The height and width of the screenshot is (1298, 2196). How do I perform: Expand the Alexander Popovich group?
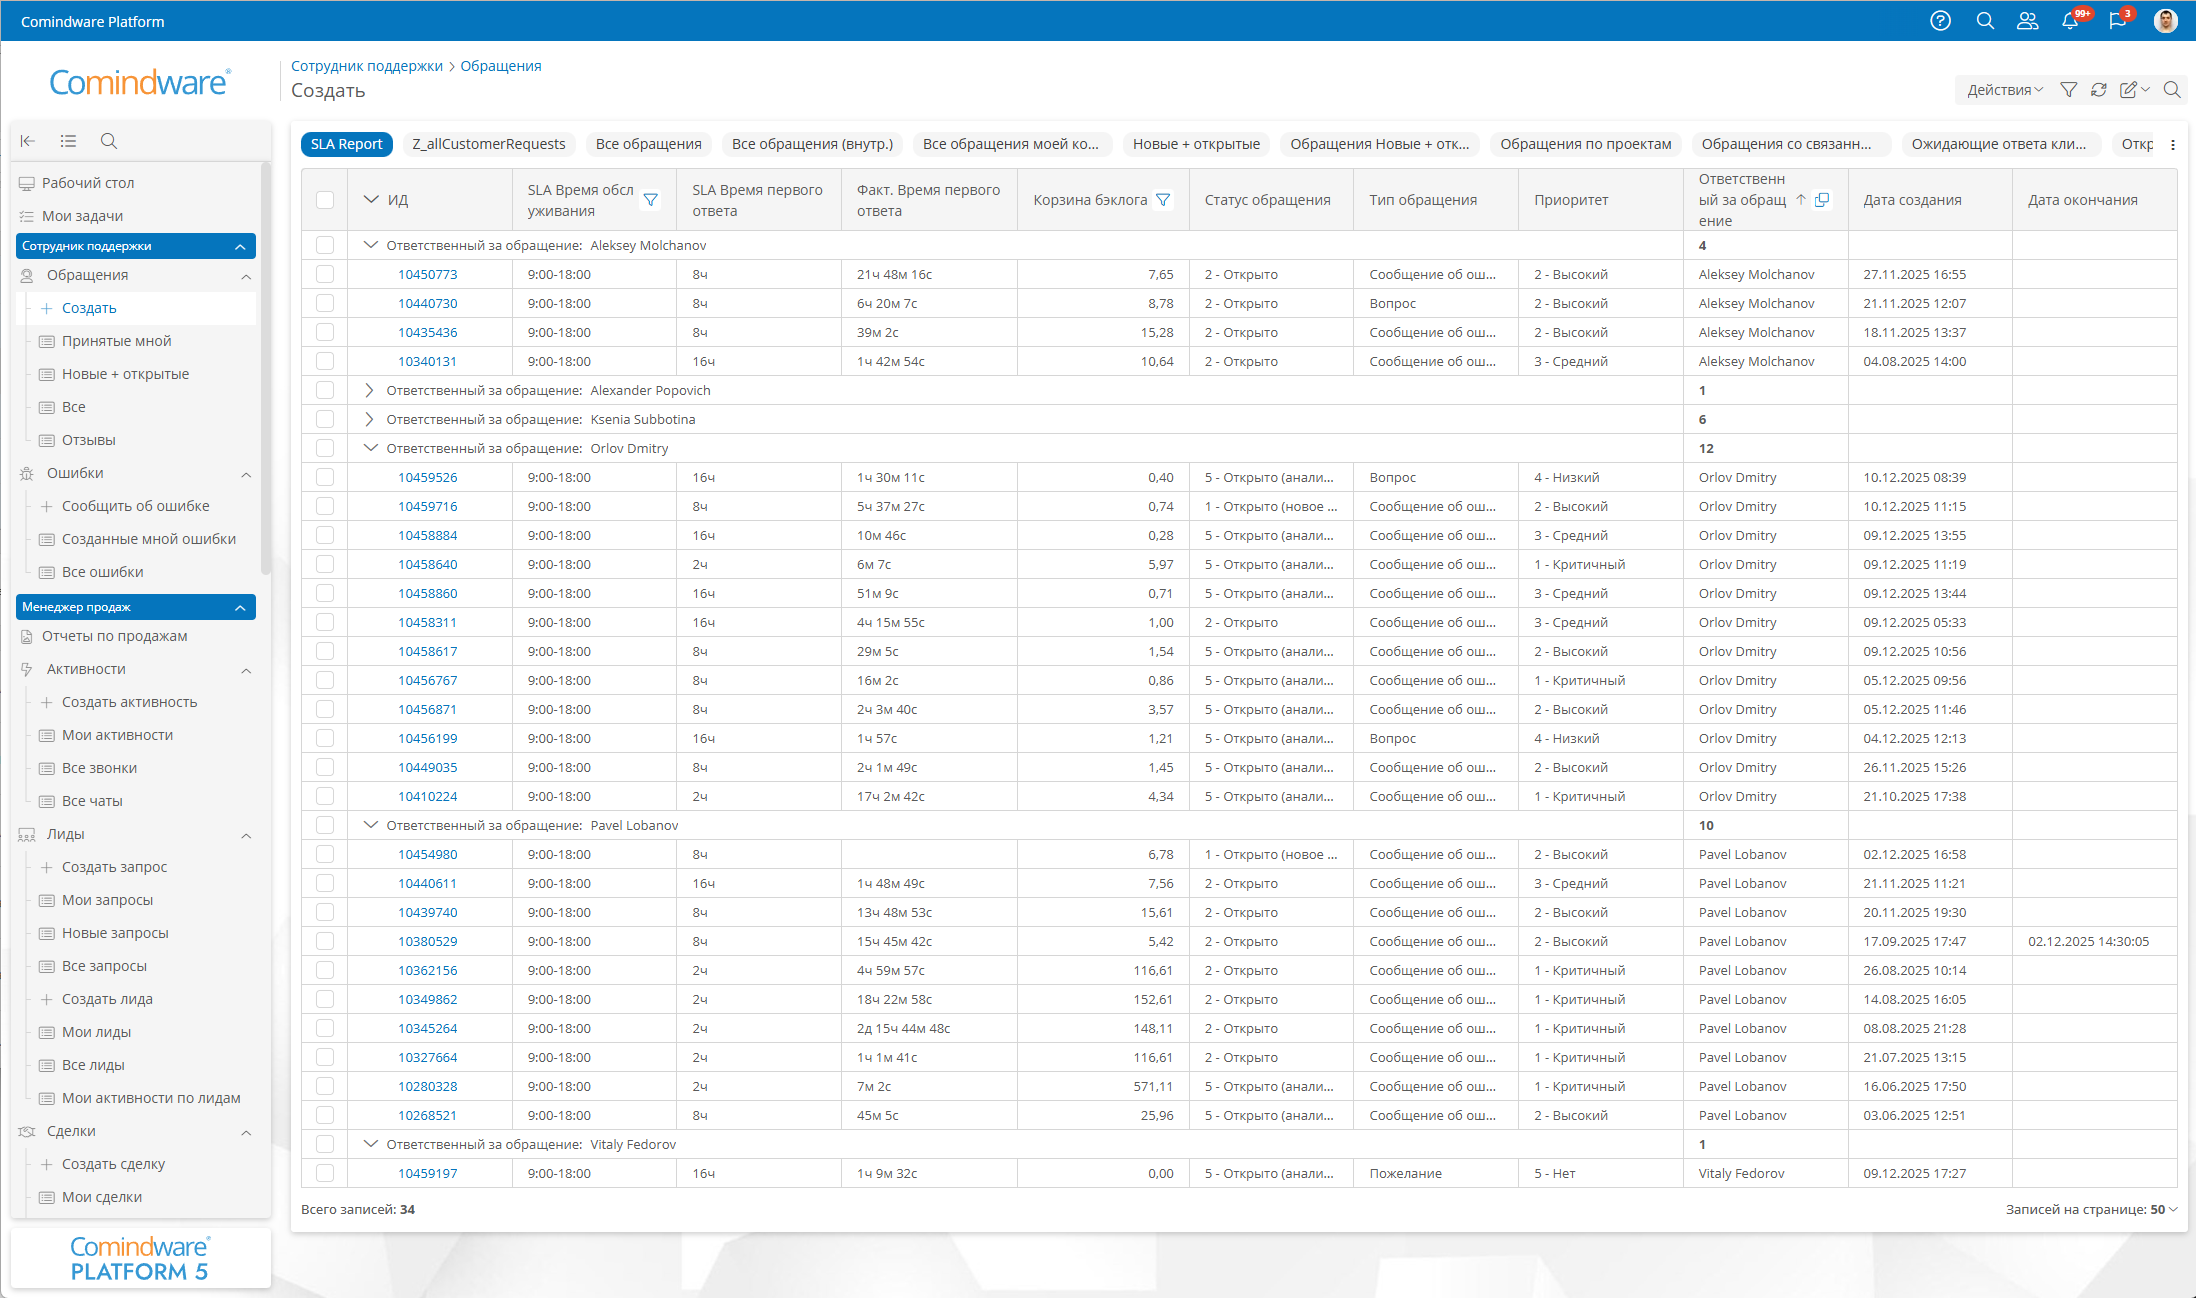coord(369,390)
